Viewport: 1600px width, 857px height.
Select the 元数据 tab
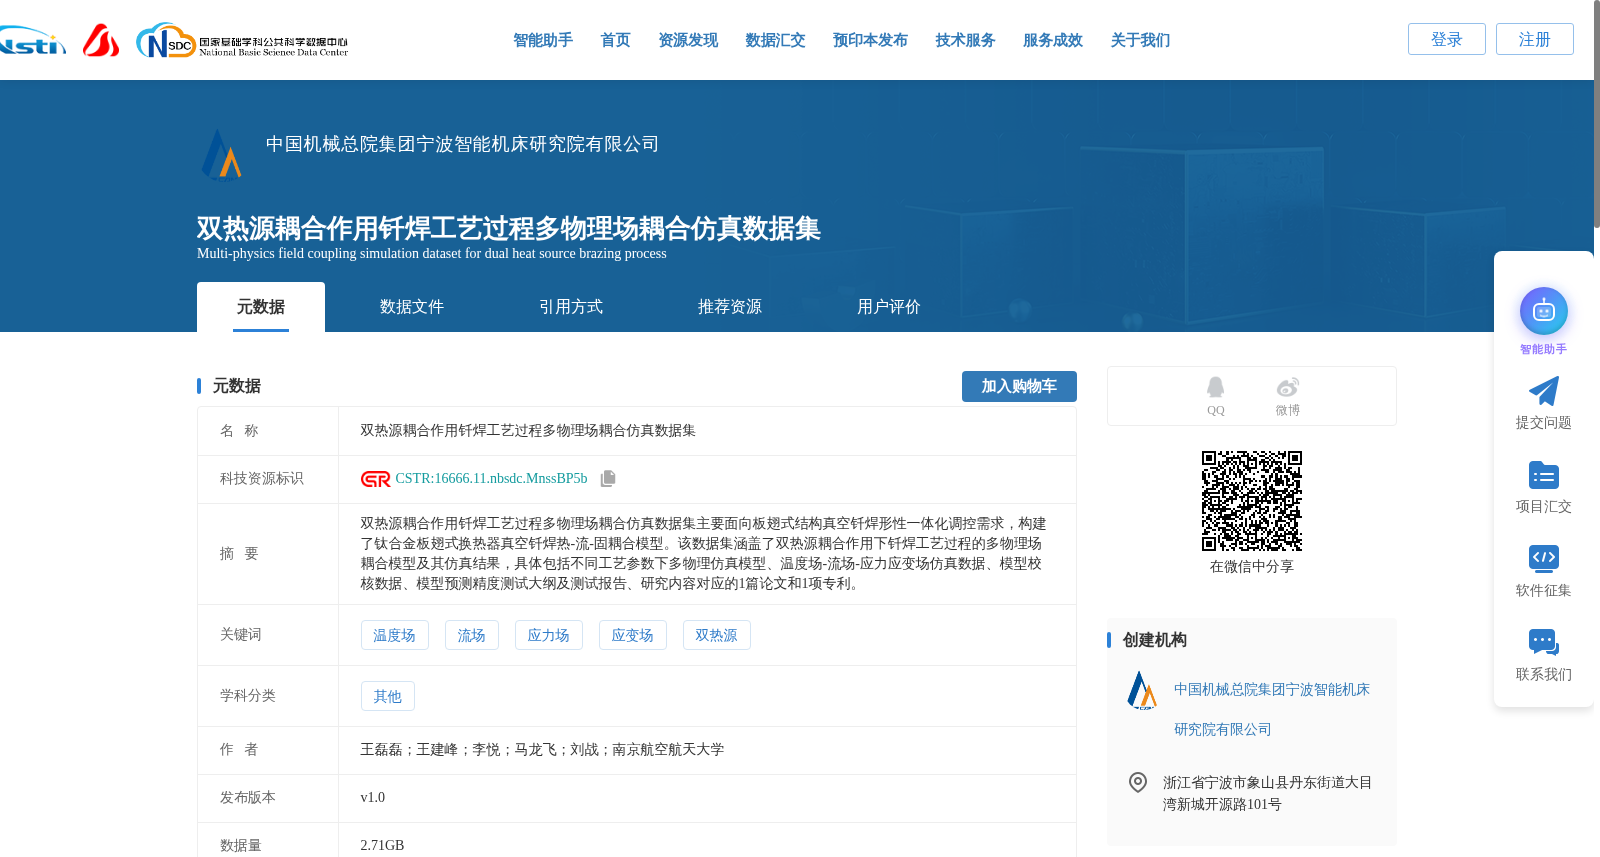pyautogui.click(x=261, y=307)
